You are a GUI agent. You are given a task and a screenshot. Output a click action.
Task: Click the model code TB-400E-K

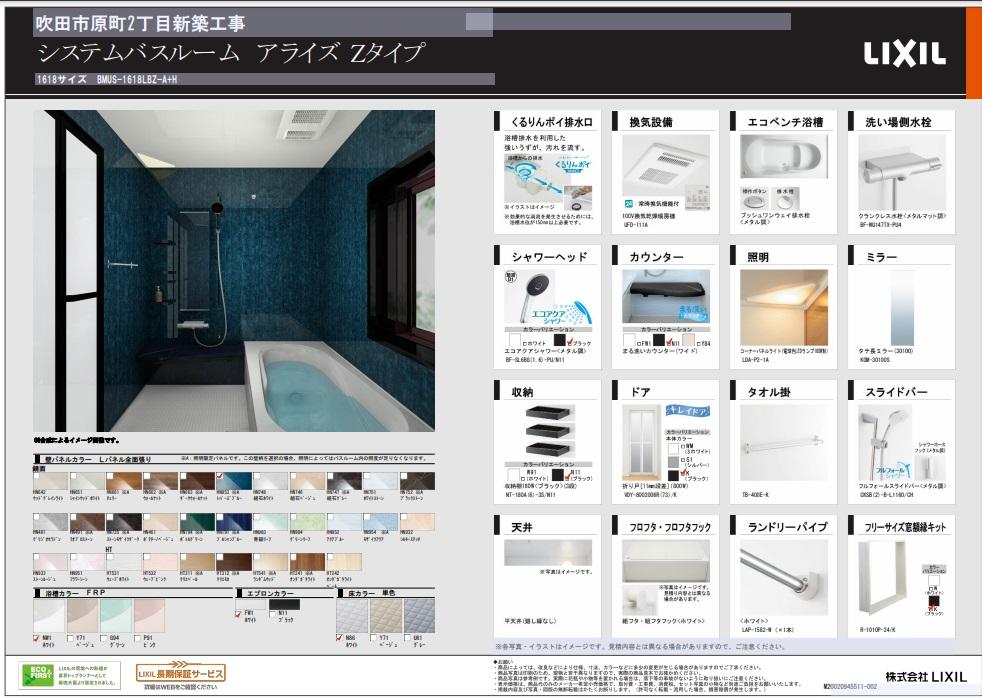(755, 495)
